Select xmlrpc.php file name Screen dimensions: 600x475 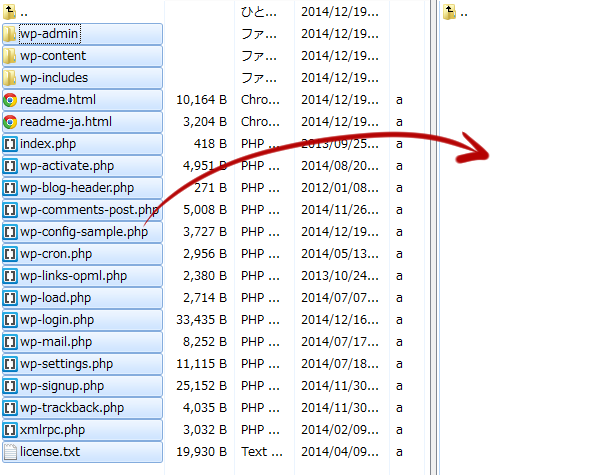[52, 430]
